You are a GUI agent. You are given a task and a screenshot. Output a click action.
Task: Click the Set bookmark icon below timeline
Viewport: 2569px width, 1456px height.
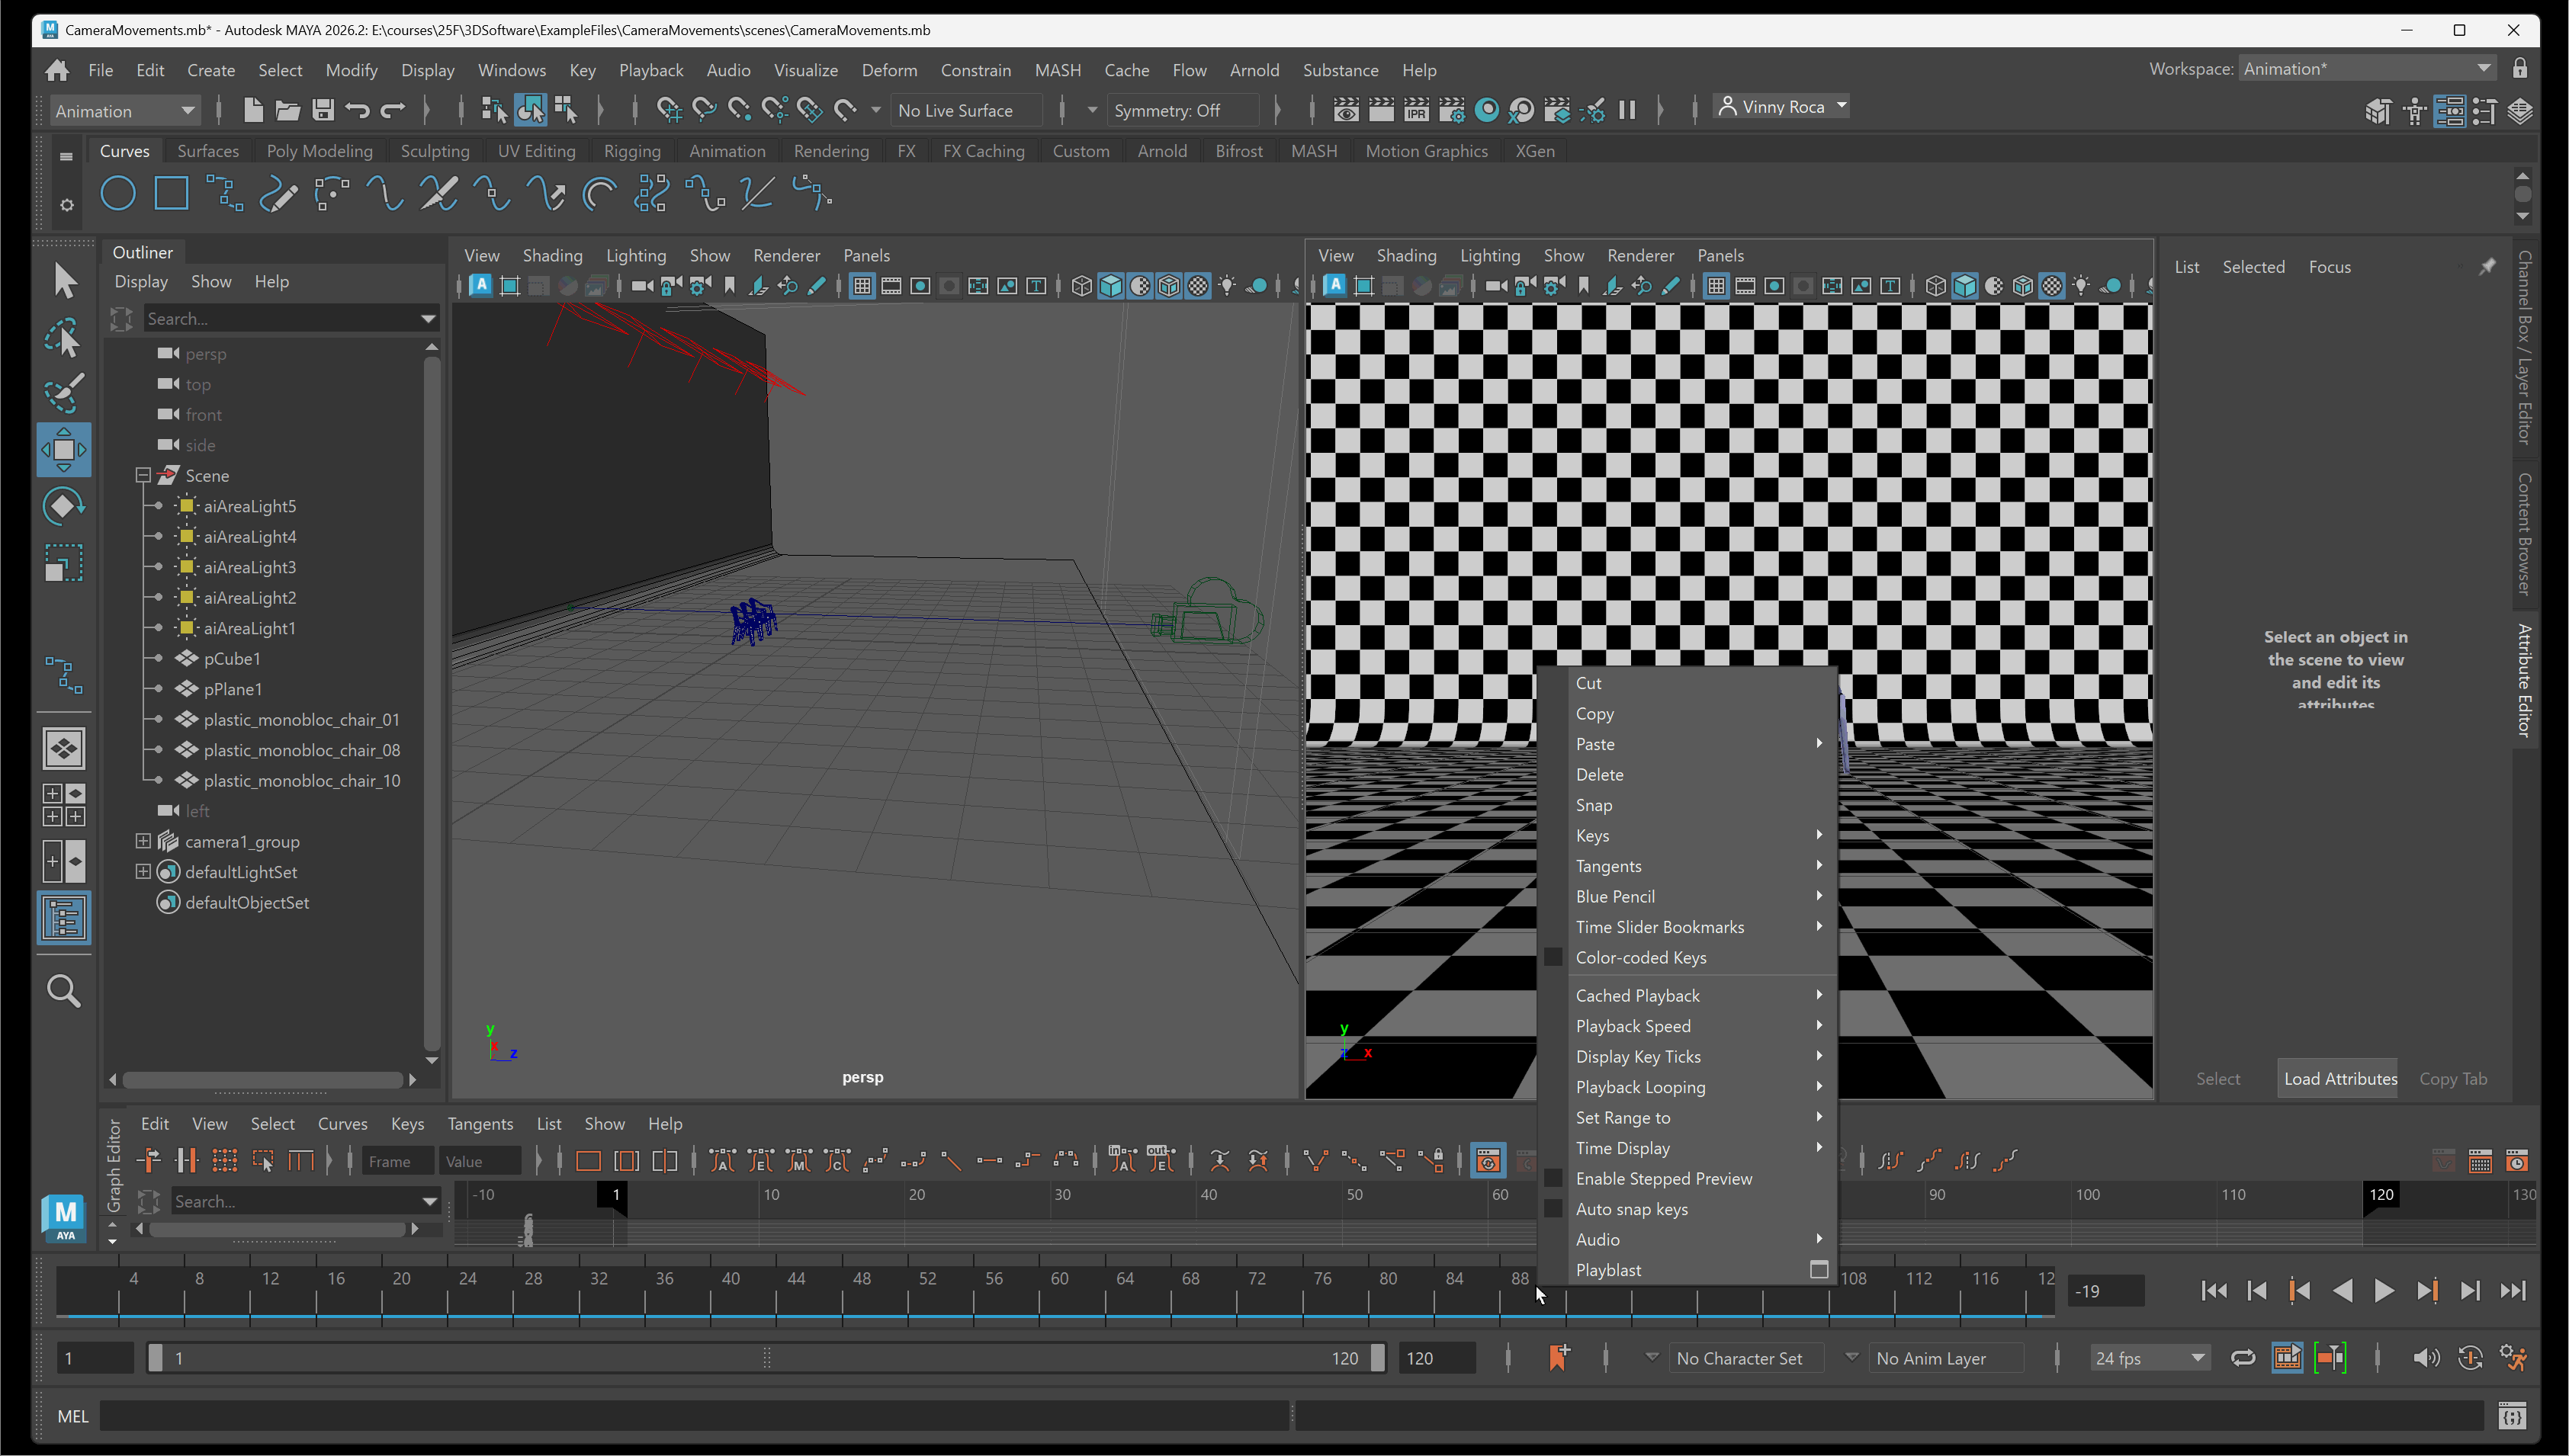[1558, 1357]
